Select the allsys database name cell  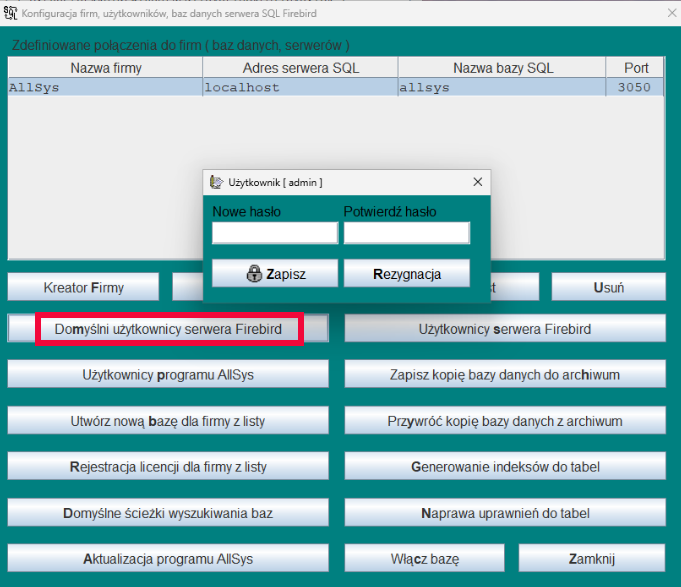pyautogui.click(x=502, y=87)
